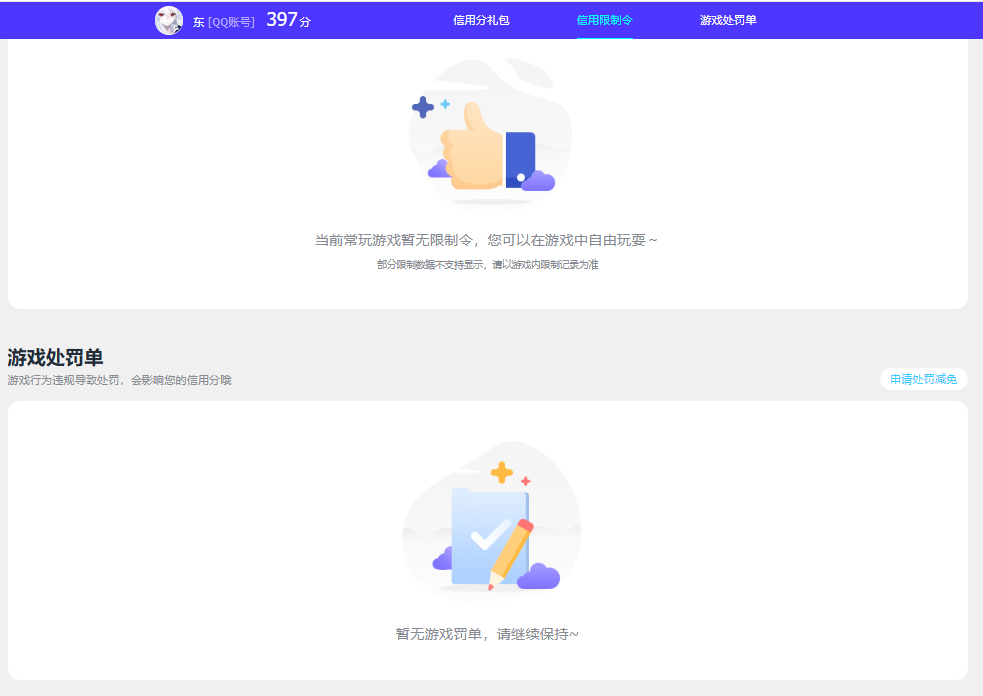
Task: Open the 信用分礼包 tab
Action: (x=481, y=21)
